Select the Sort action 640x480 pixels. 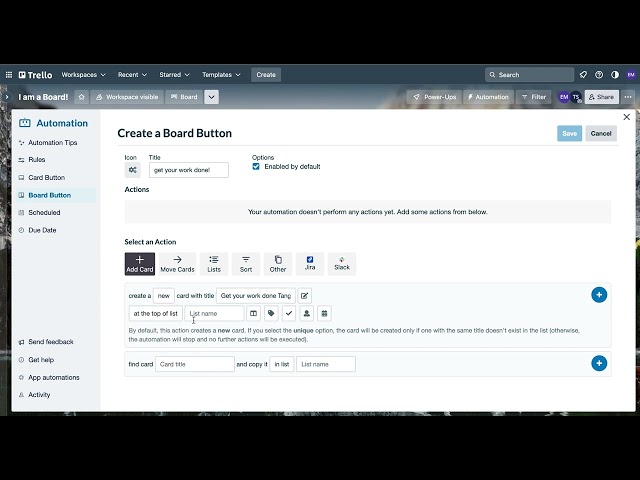(x=246, y=264)
